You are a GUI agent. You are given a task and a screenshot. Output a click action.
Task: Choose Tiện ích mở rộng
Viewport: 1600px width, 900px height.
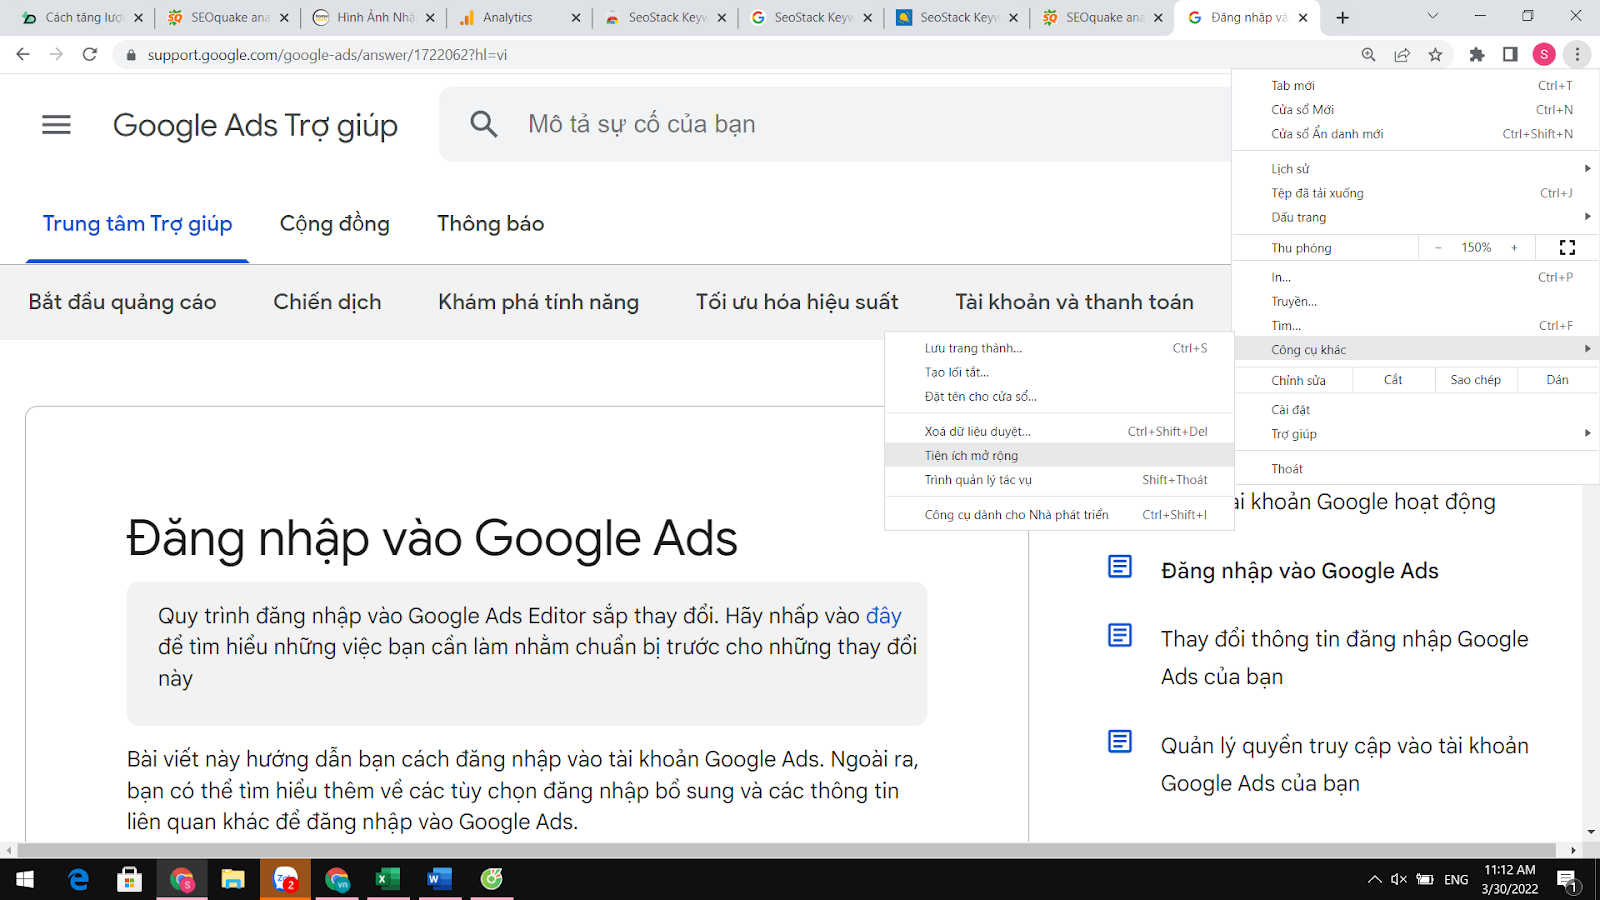(x=1060, y=455)
